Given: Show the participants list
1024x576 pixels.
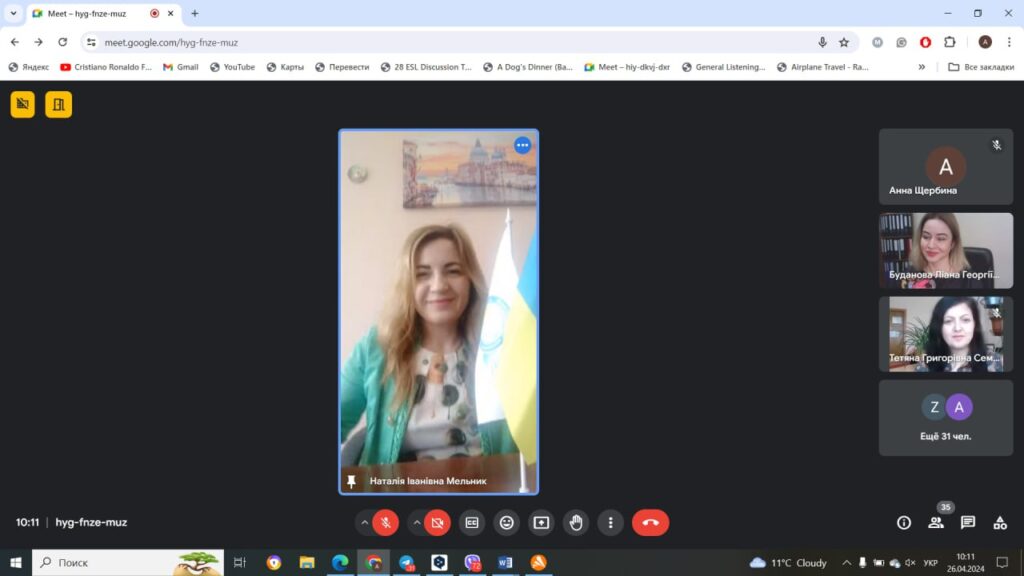Looking at the screenshot, I should [x=936, y=522].
